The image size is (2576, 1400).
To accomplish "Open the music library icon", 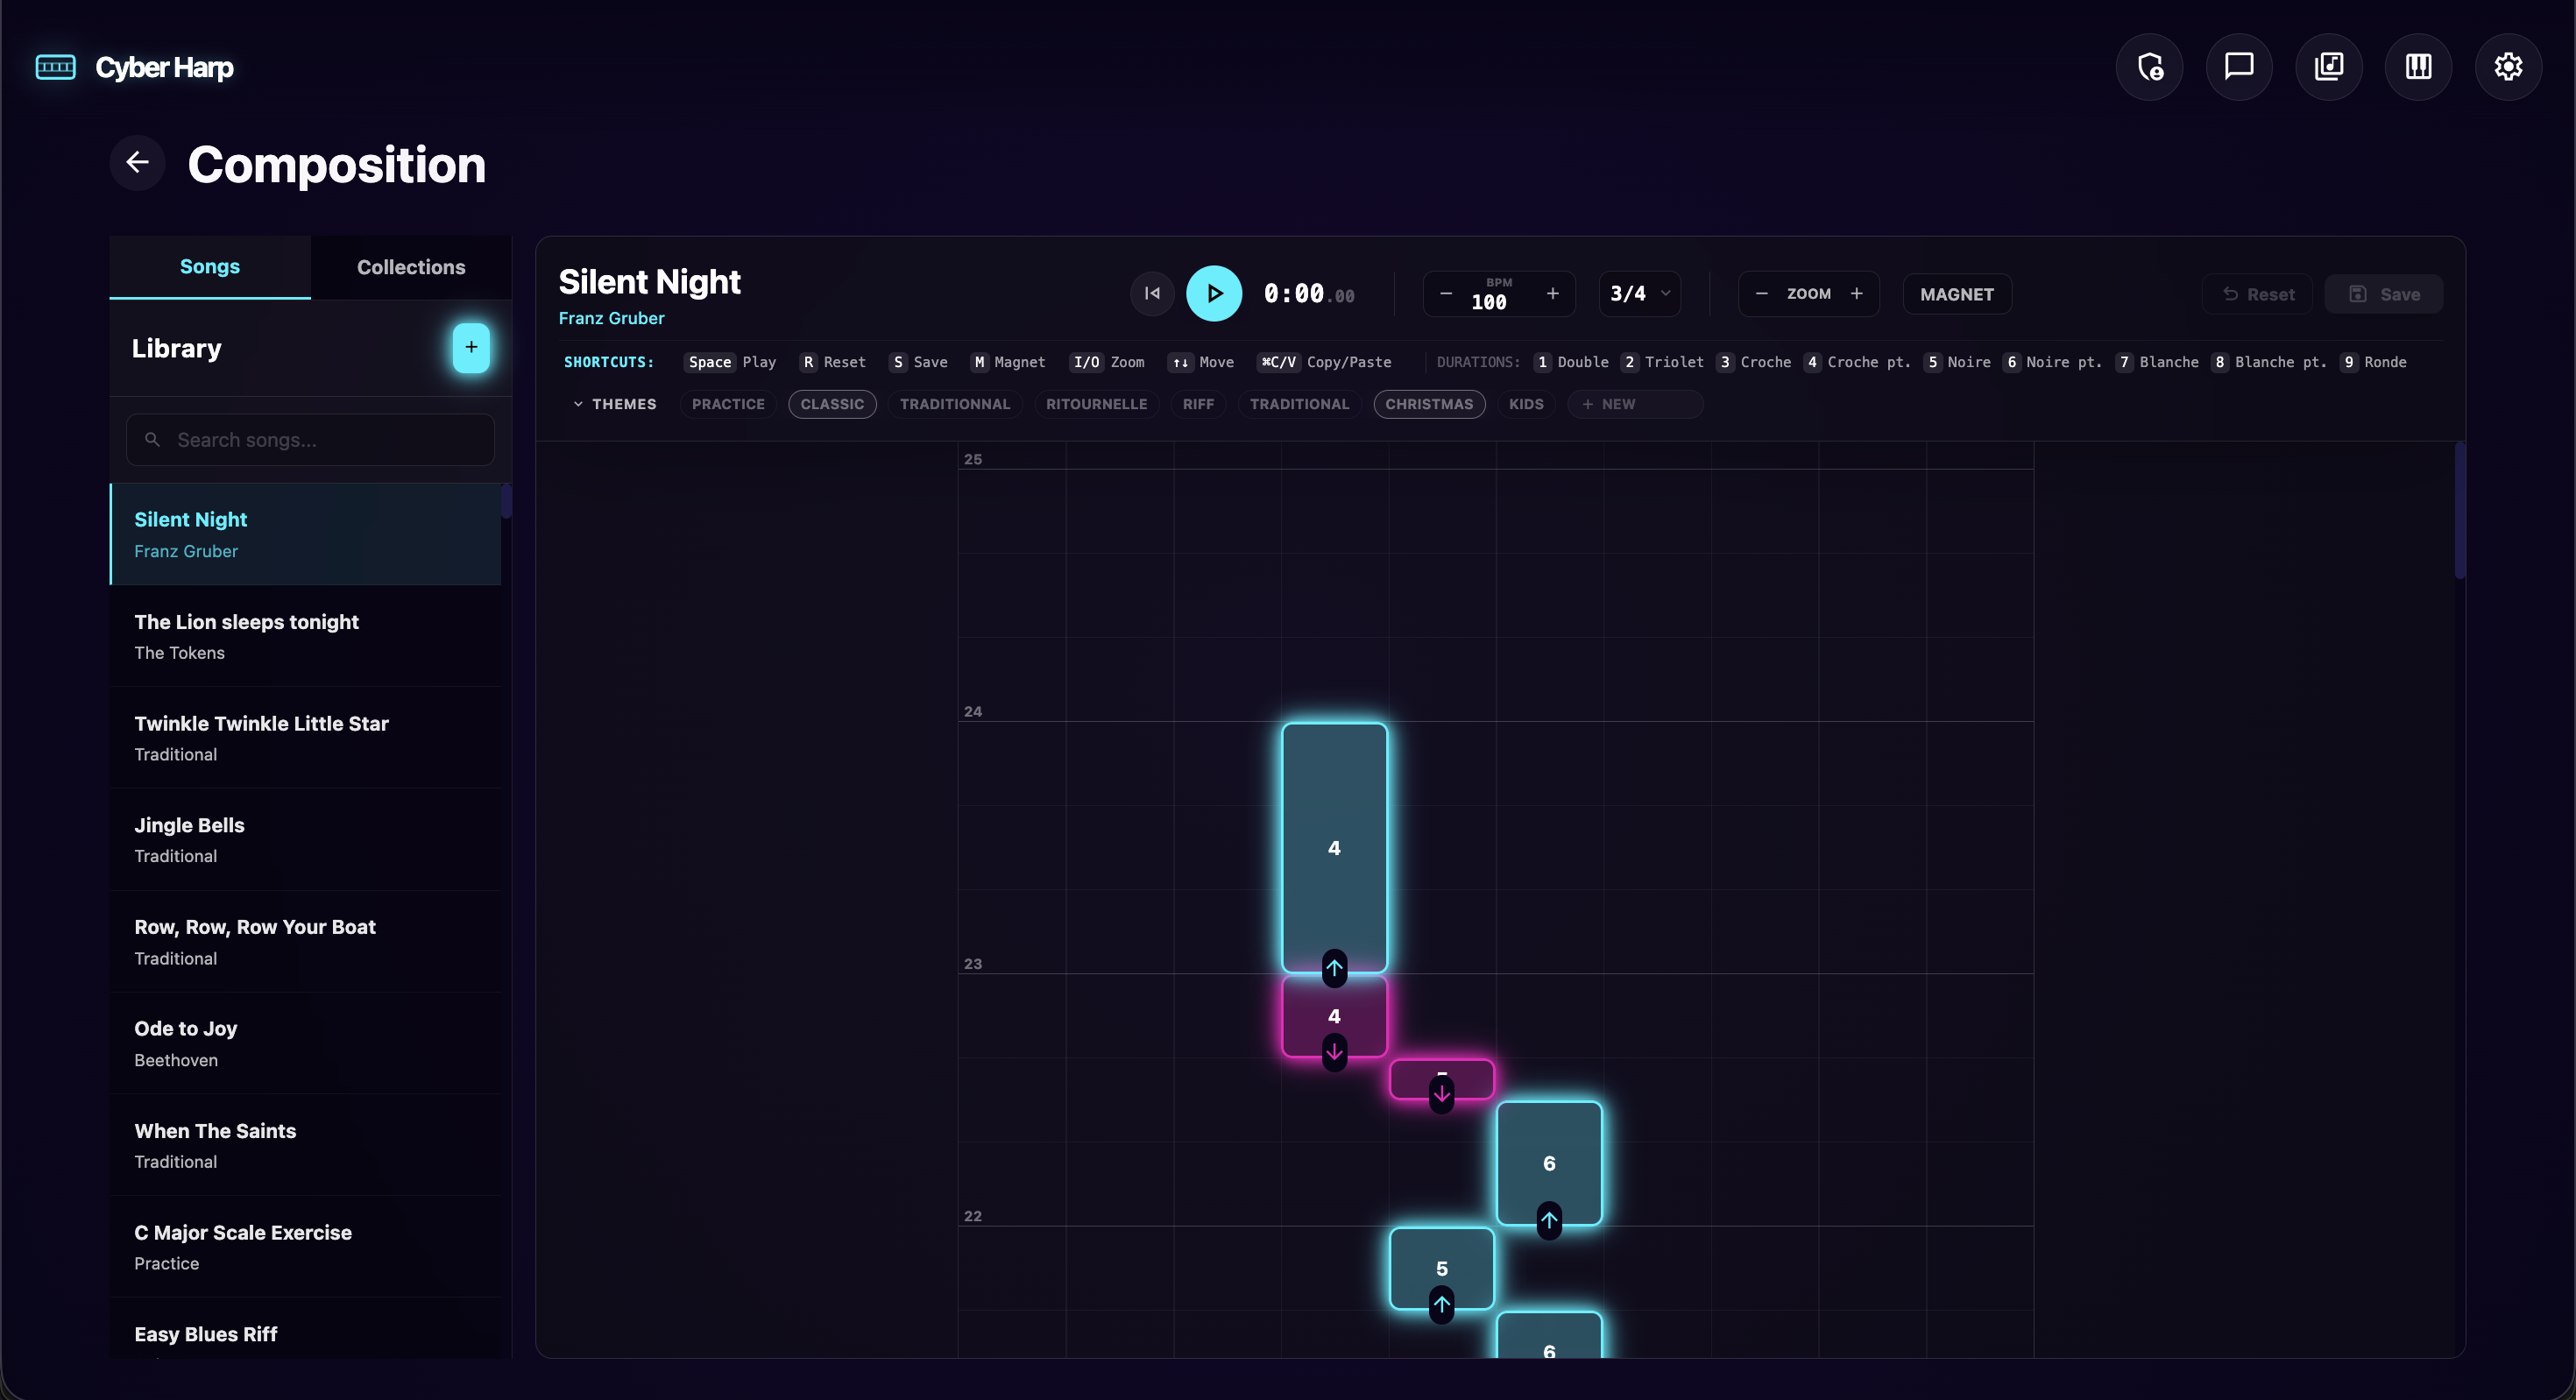I will tap(2328, 67).
